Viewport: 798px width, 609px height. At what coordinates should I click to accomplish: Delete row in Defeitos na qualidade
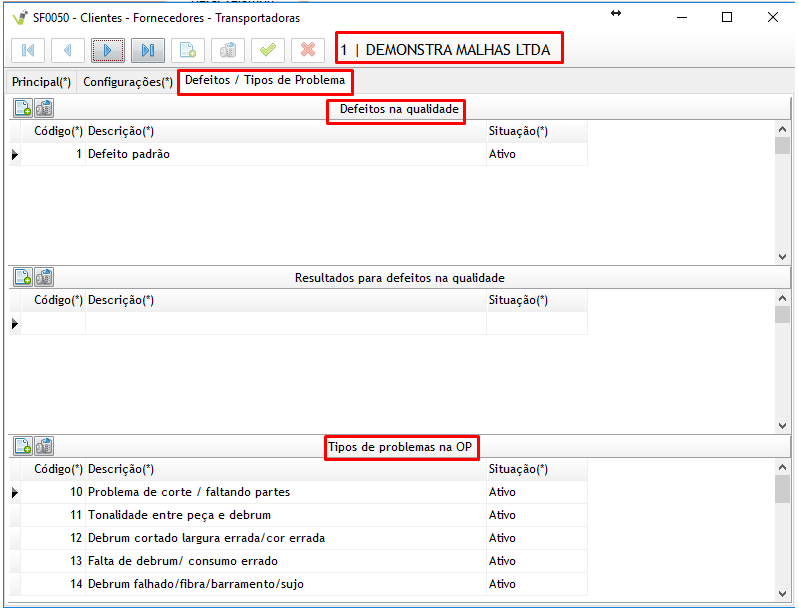tap(44, 108)
